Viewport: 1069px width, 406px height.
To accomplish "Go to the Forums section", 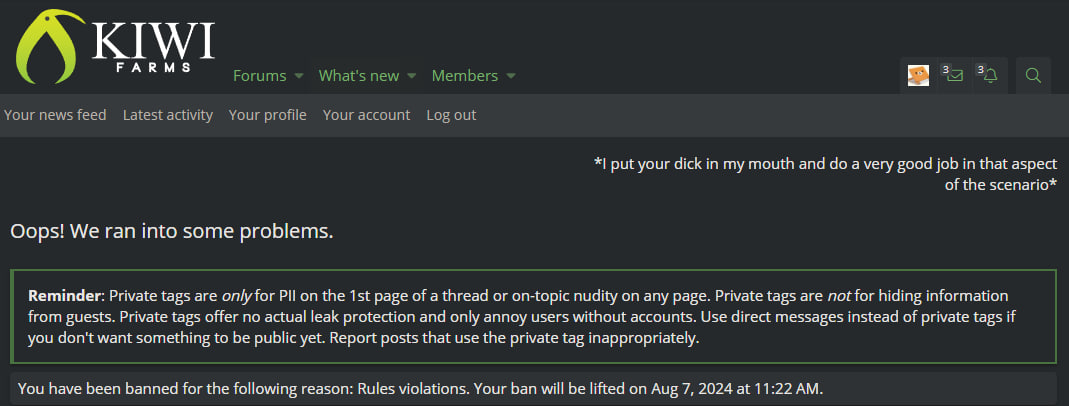I will (259, 76).
